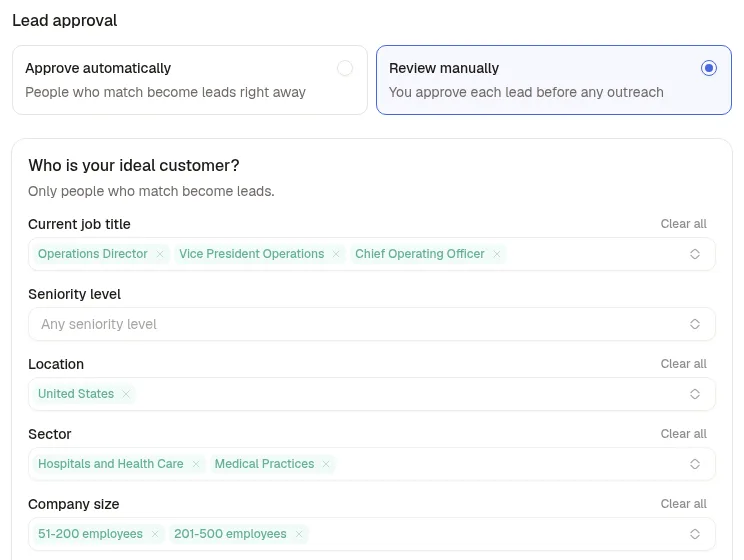Image resolution: width=744 pixels, height=560 pixels.
Task: Click the Any seniority level field
Action: pyautogui.click(x=372, y=324)
